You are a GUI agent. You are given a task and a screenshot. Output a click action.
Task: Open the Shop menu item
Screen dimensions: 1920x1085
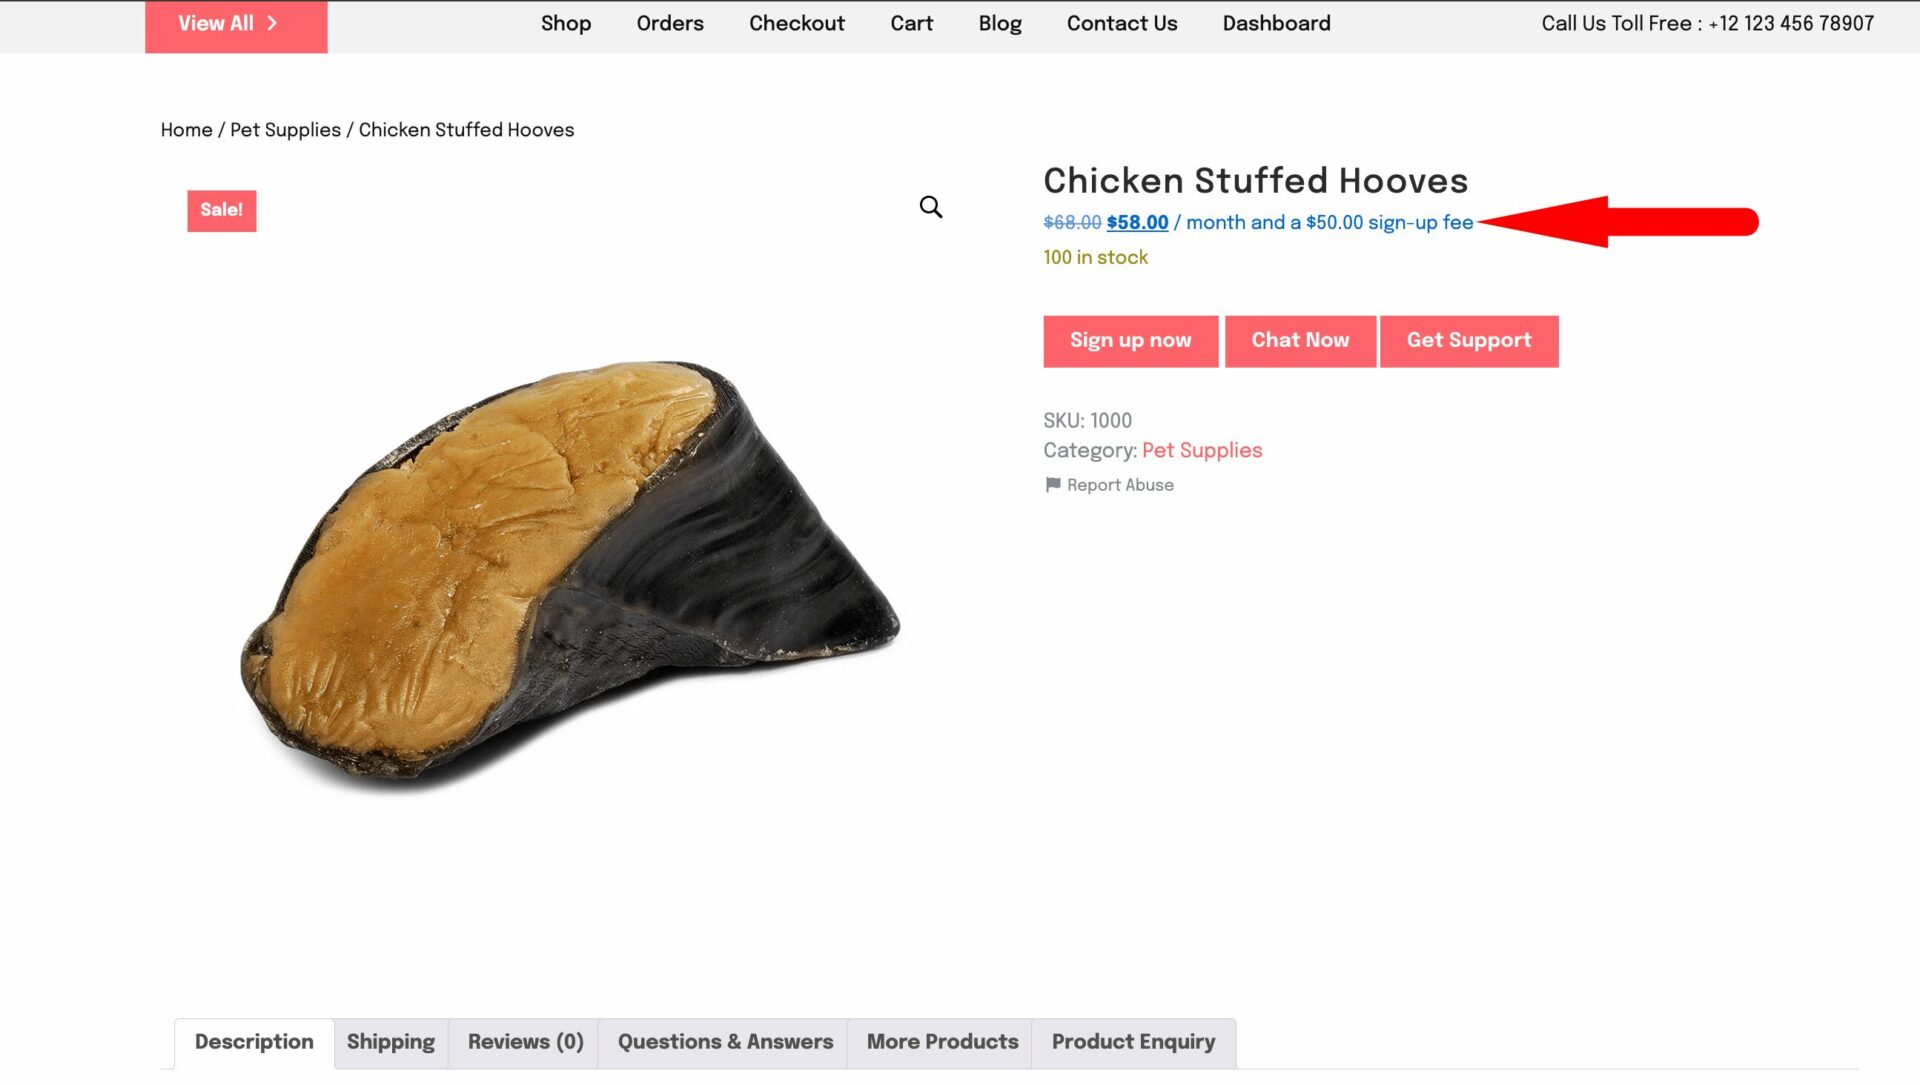point(566,24)
